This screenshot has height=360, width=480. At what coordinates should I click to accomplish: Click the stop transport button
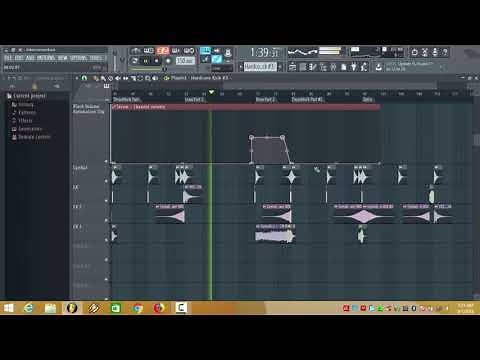(157, 61)
